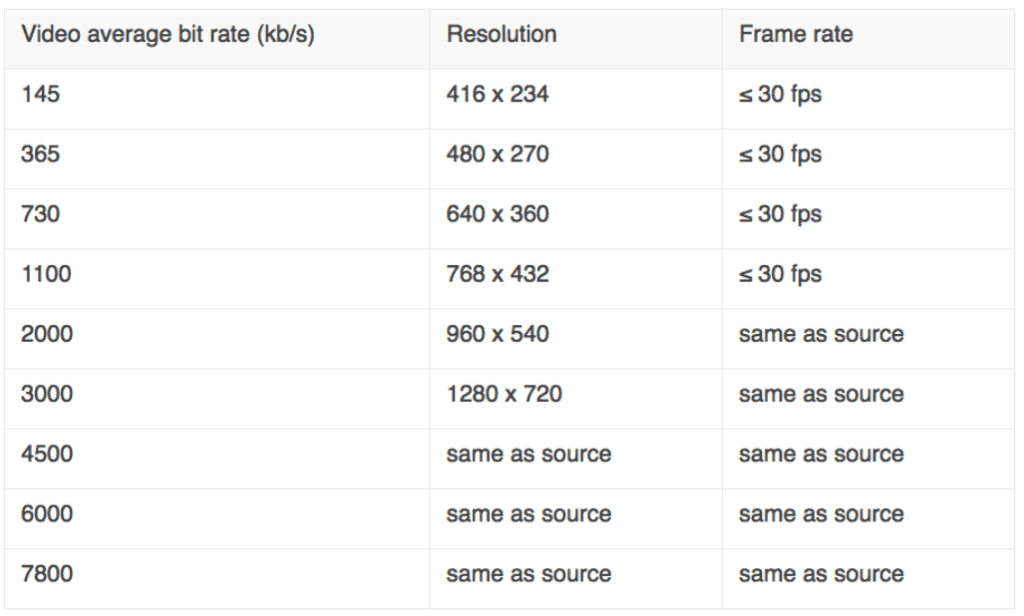This screenshot has height=616, width=1024.
Task: Select the 2000 bit rate cell
Action: coord(217,339)
